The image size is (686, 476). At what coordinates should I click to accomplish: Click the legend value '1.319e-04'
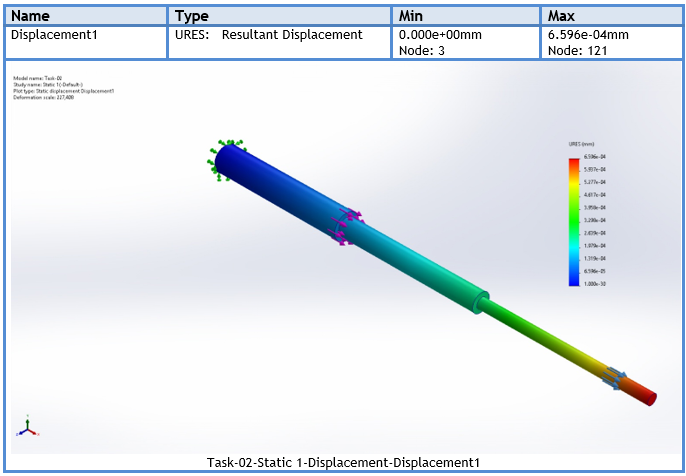(595, 259)
